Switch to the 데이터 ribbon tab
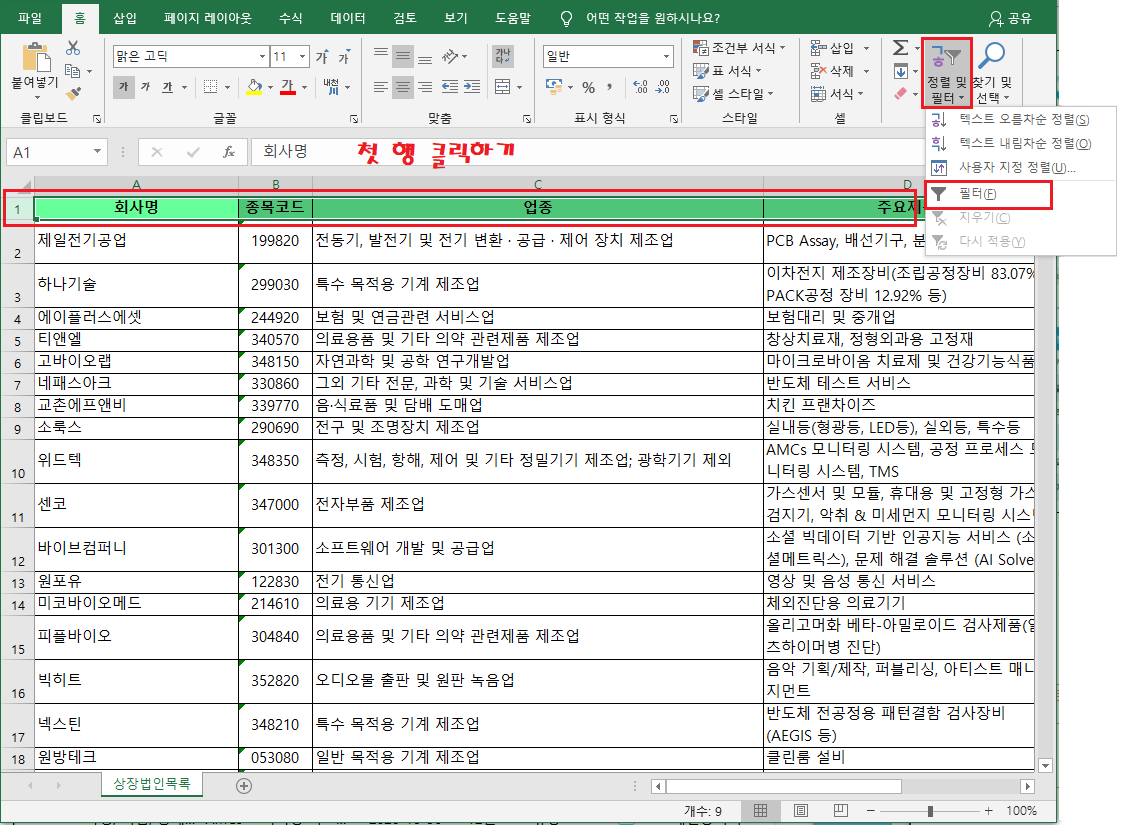Viewport: 1123px width, 825px height. 347,18
